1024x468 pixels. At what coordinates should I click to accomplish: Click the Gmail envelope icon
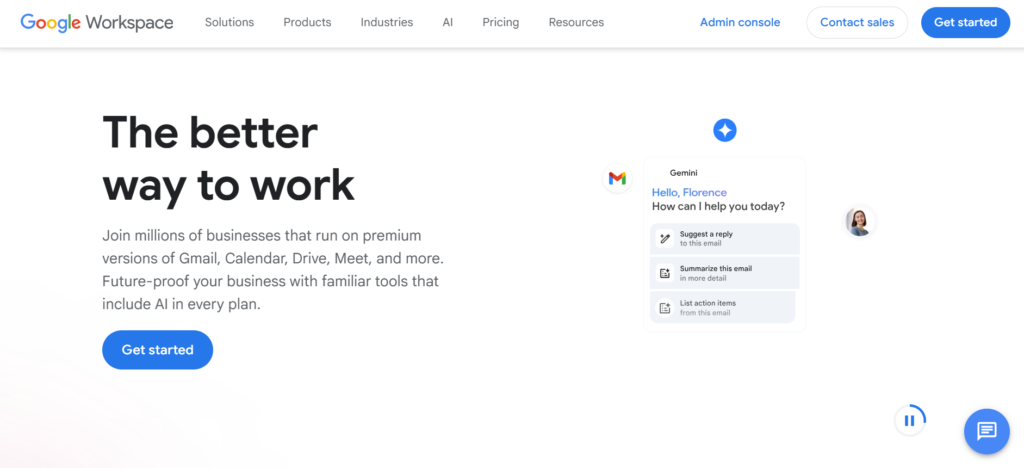(617, 178)
